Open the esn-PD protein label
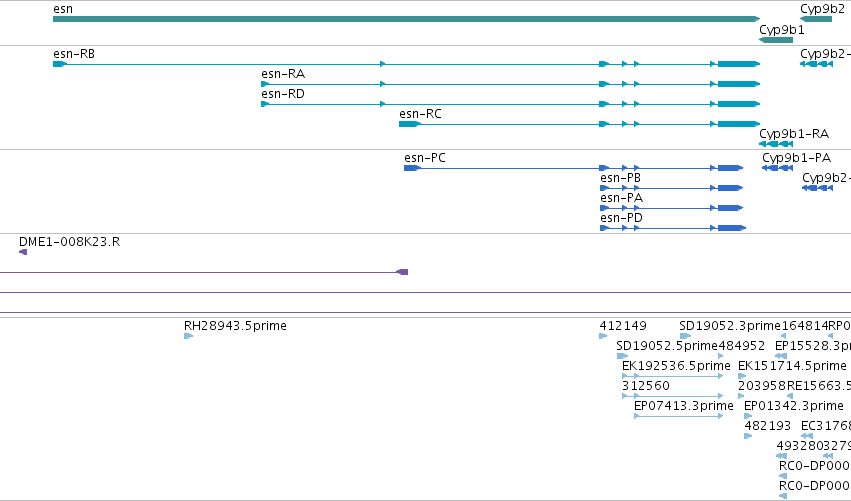851x501 pixels. [621, 218]
